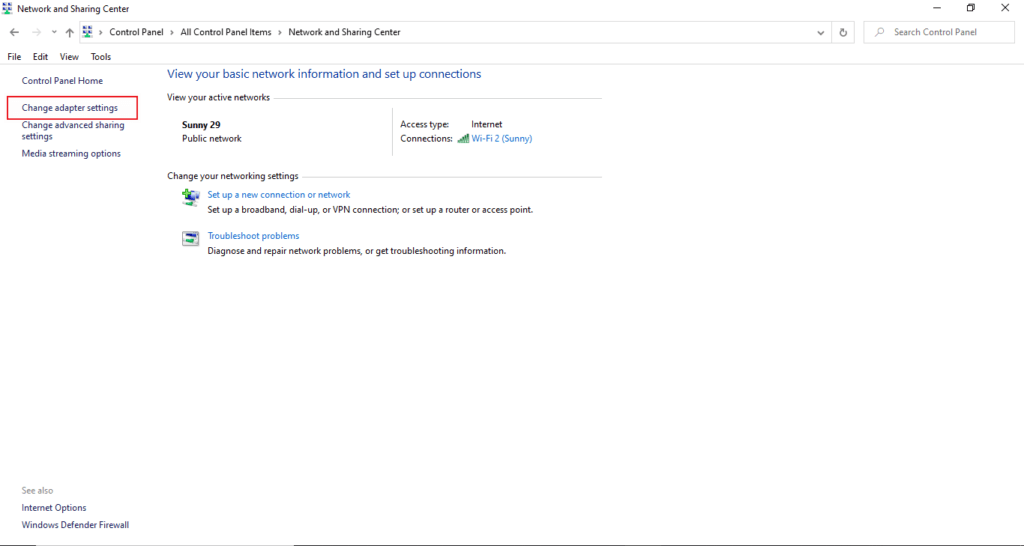Open the Recent locations dropdown chevron

[x=52, y=32]
